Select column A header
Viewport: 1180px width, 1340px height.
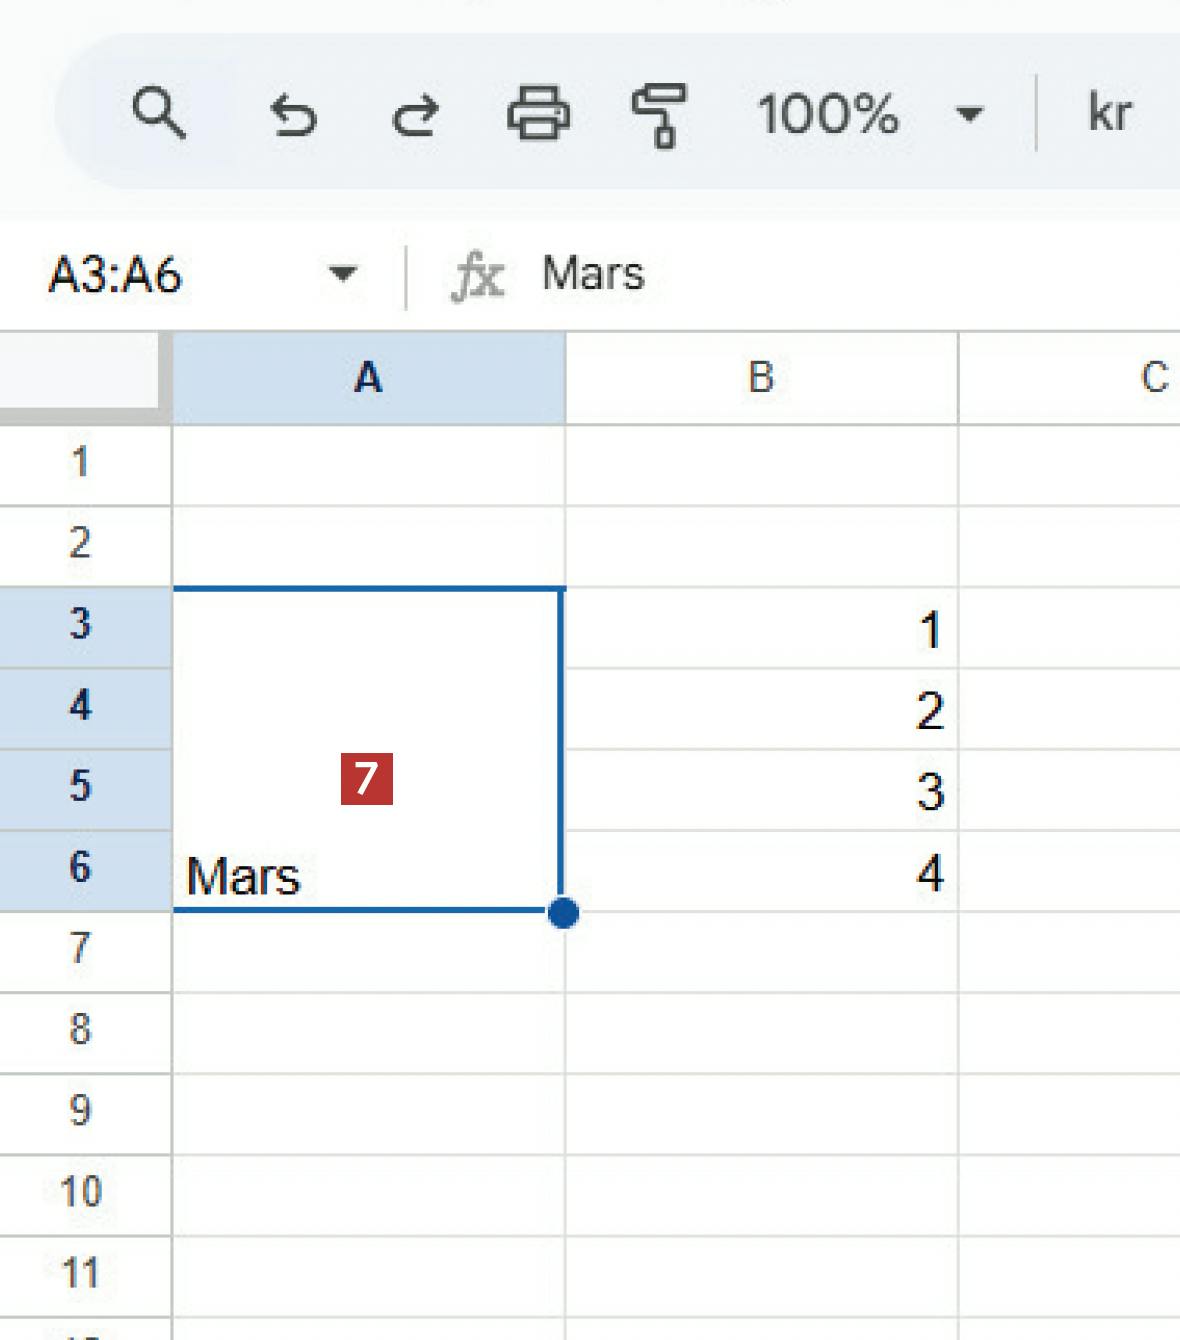tap(368, 378)
